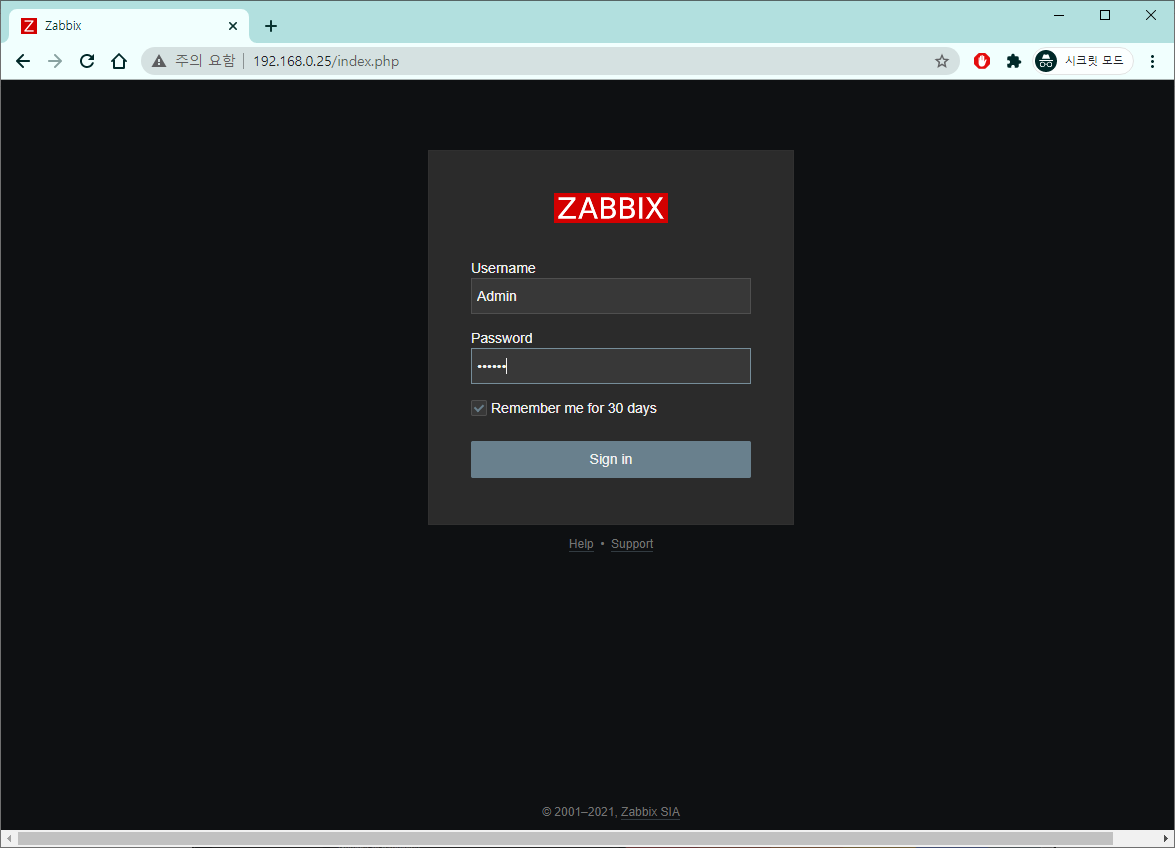Close the Zabbix tab
This screenshot has height=848, width=1175.
[x=233, y=25]
